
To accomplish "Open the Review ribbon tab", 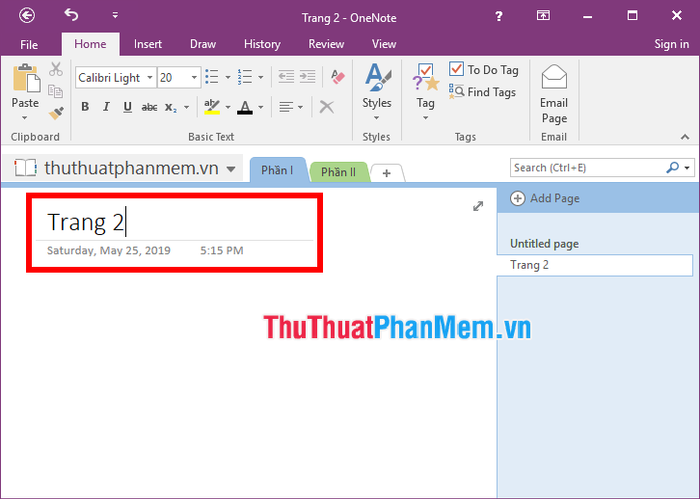I will (x=326, y=44).
